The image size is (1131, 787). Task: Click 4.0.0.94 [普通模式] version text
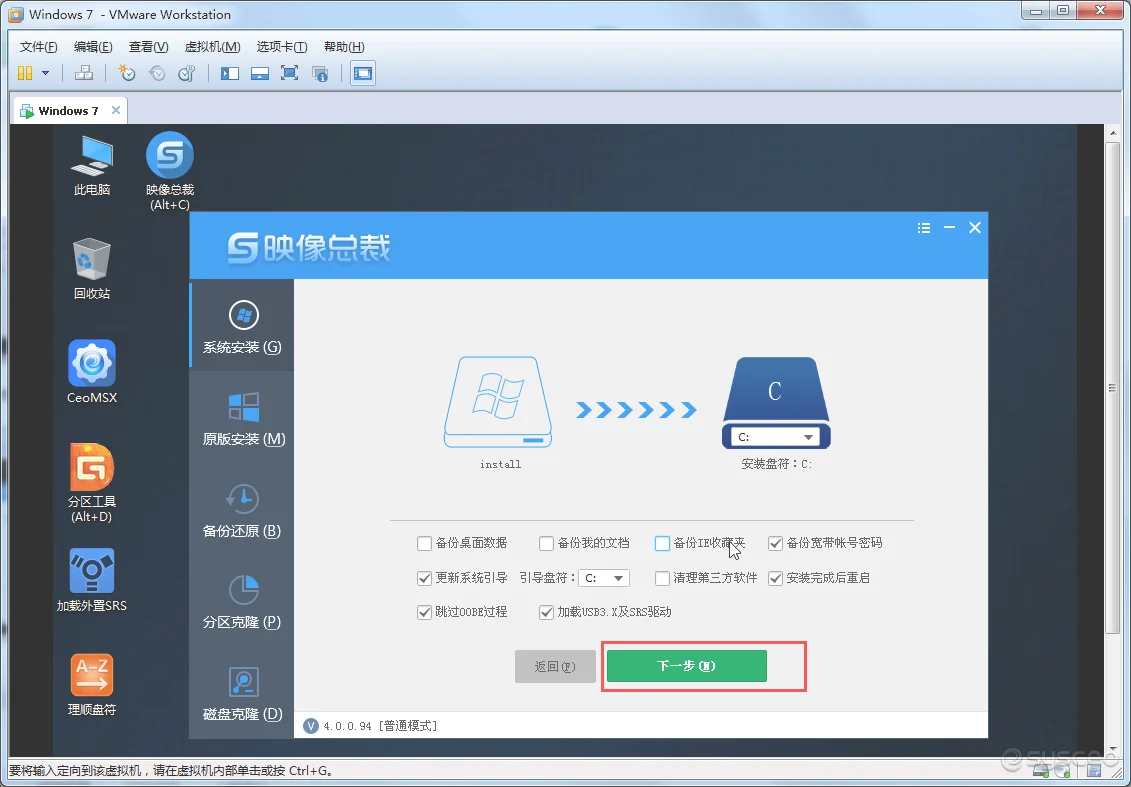point(380,726)
